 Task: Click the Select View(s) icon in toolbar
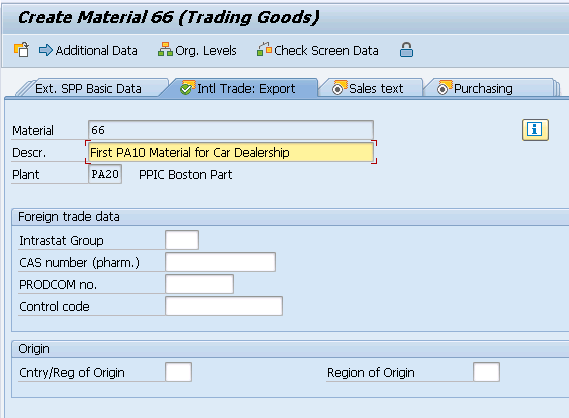[21, 50]
